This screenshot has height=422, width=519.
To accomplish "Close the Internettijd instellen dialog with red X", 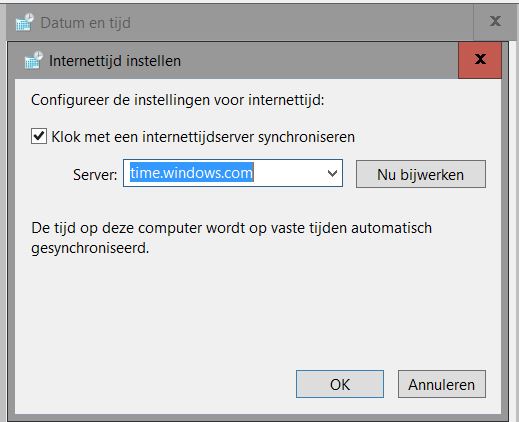I will 480,60.
